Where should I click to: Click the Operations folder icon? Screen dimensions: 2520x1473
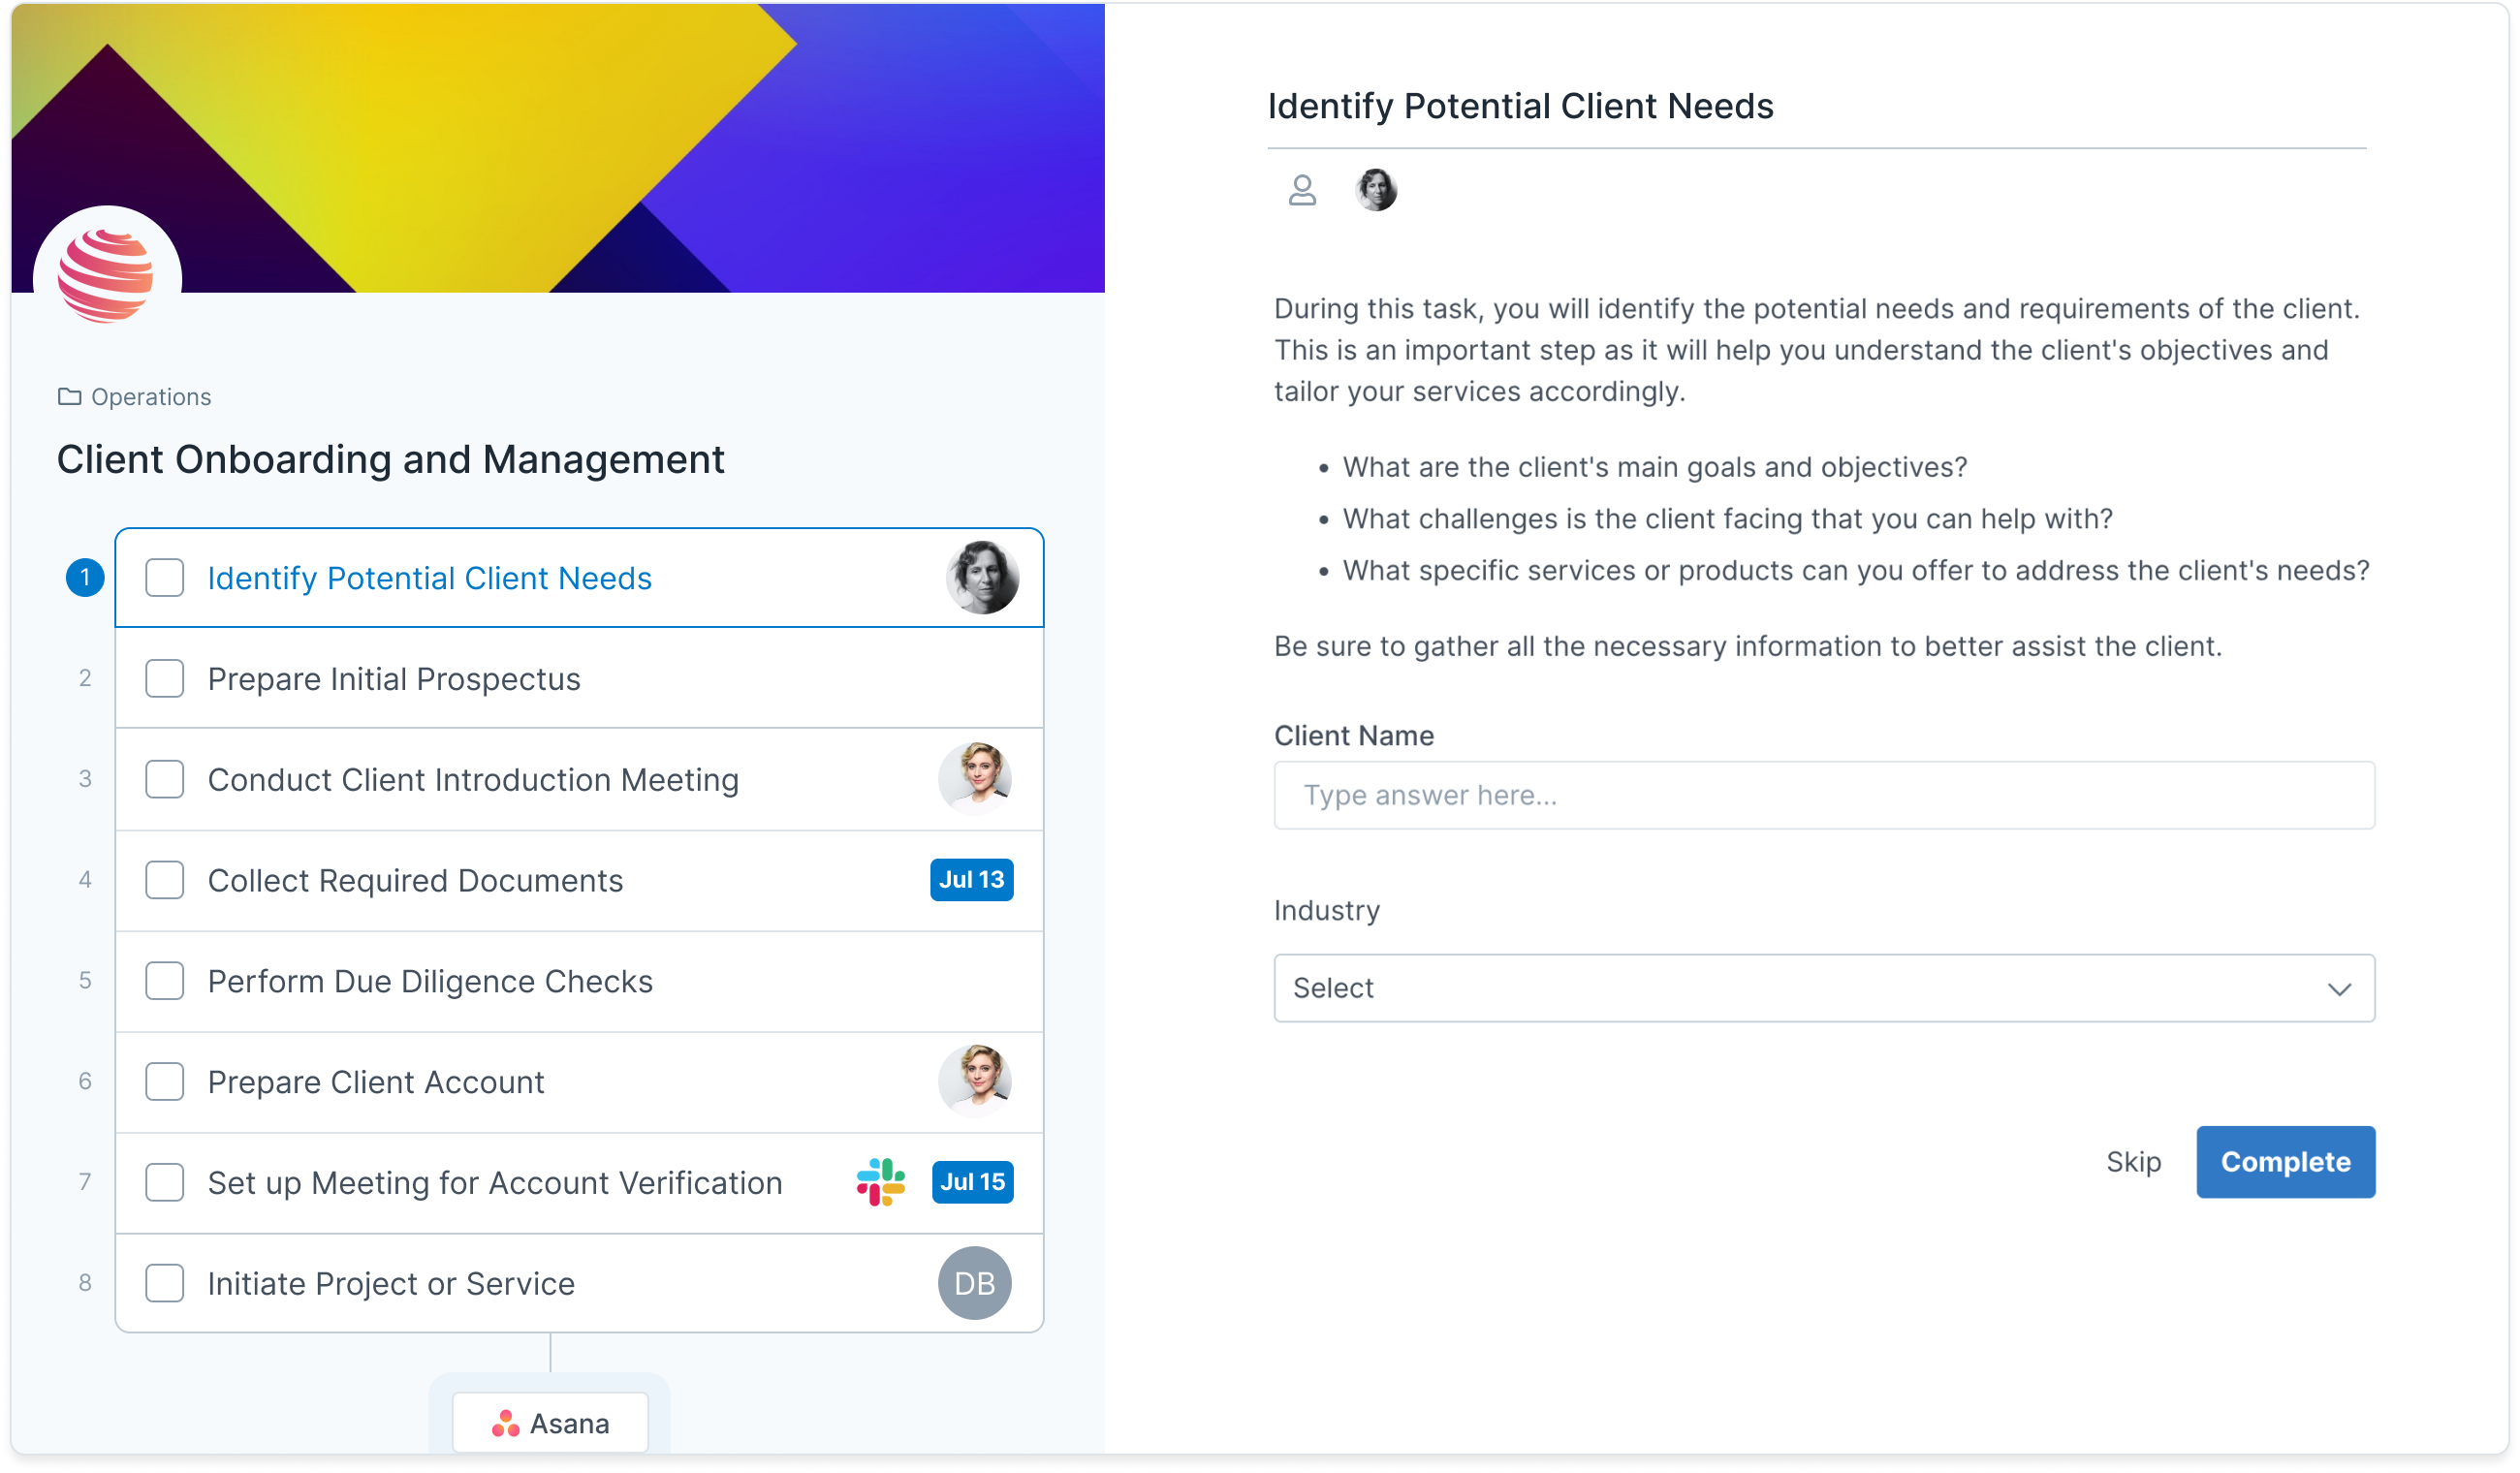pyautogui.click(x=69, y=397)
